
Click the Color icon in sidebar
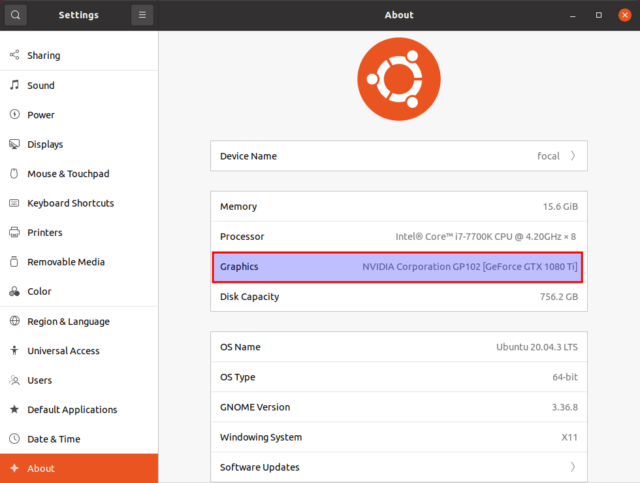coord(15,292)
